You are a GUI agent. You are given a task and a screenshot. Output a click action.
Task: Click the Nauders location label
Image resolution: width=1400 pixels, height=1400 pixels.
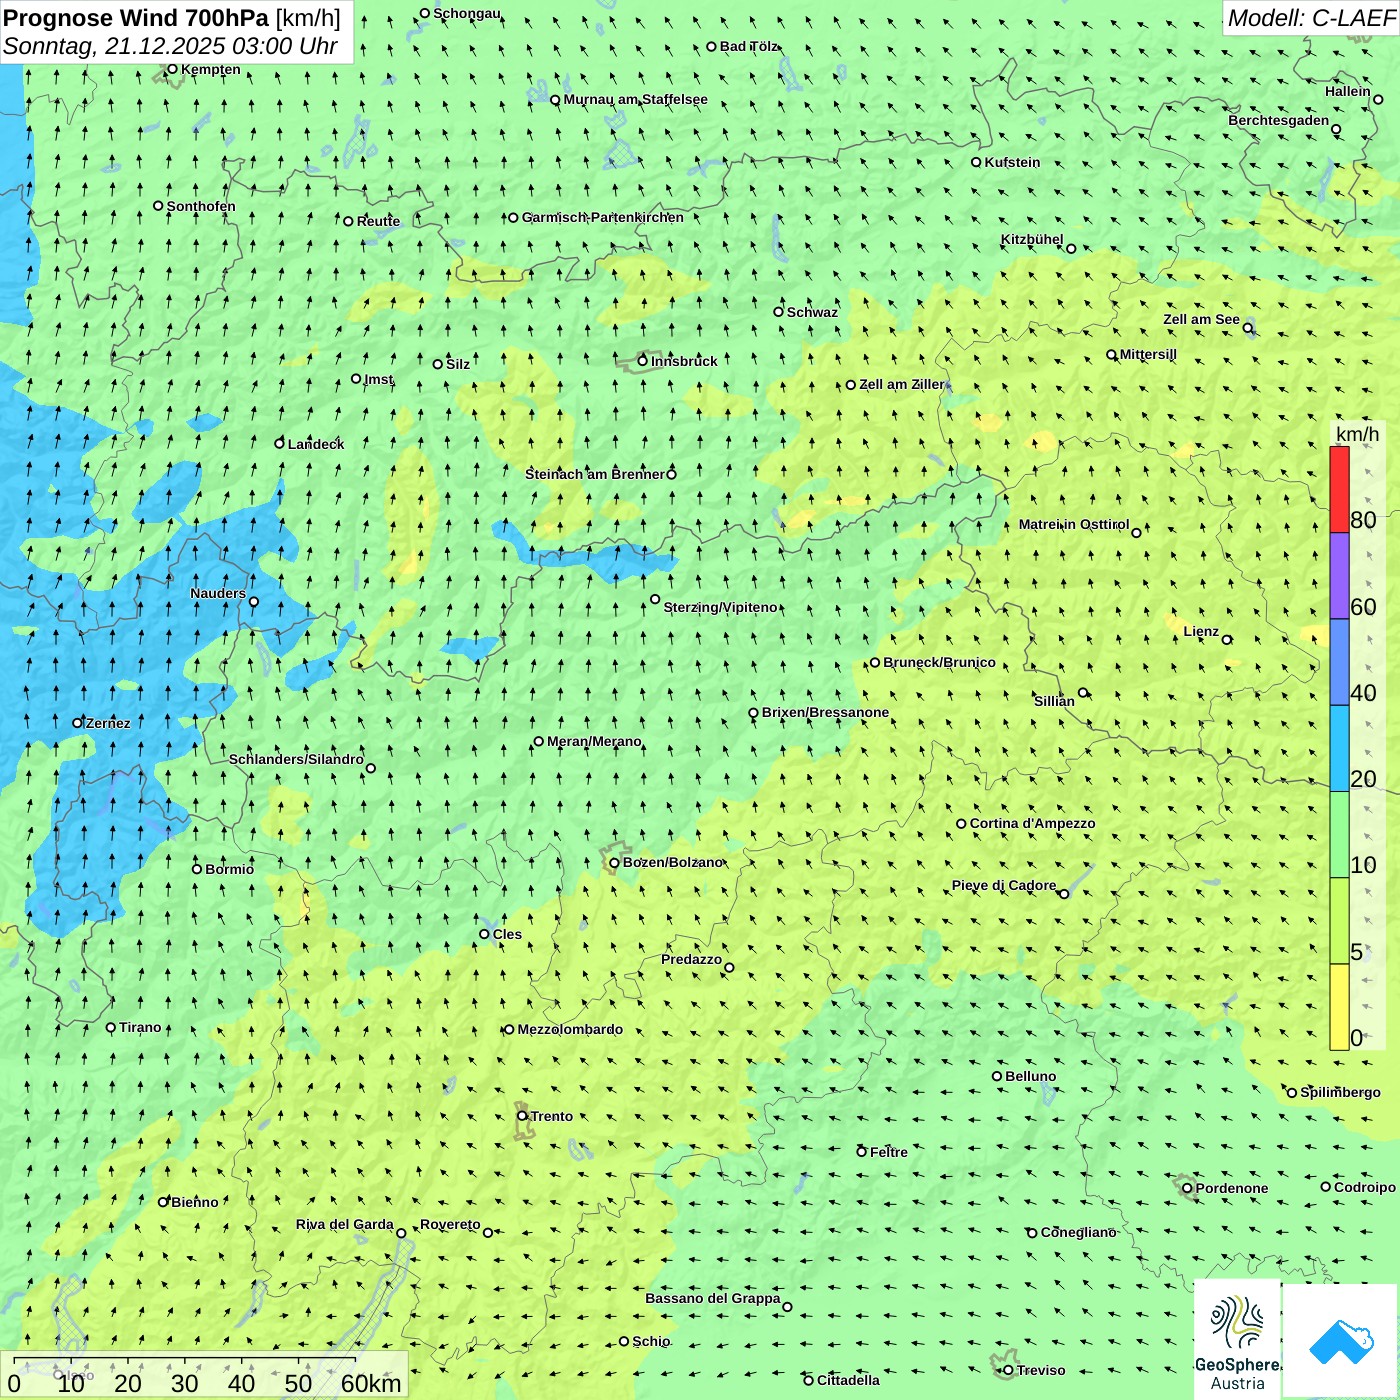tap(218, 593)
